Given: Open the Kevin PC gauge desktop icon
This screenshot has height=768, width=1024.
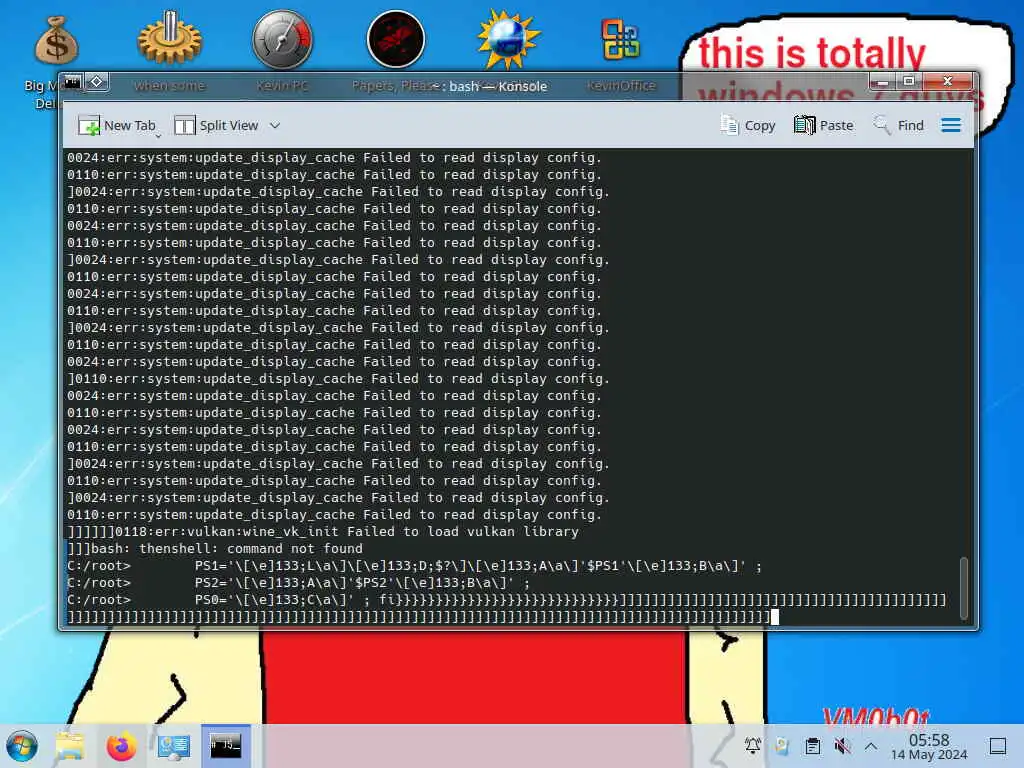Looking at the screenshot, I should pos(282,39).
